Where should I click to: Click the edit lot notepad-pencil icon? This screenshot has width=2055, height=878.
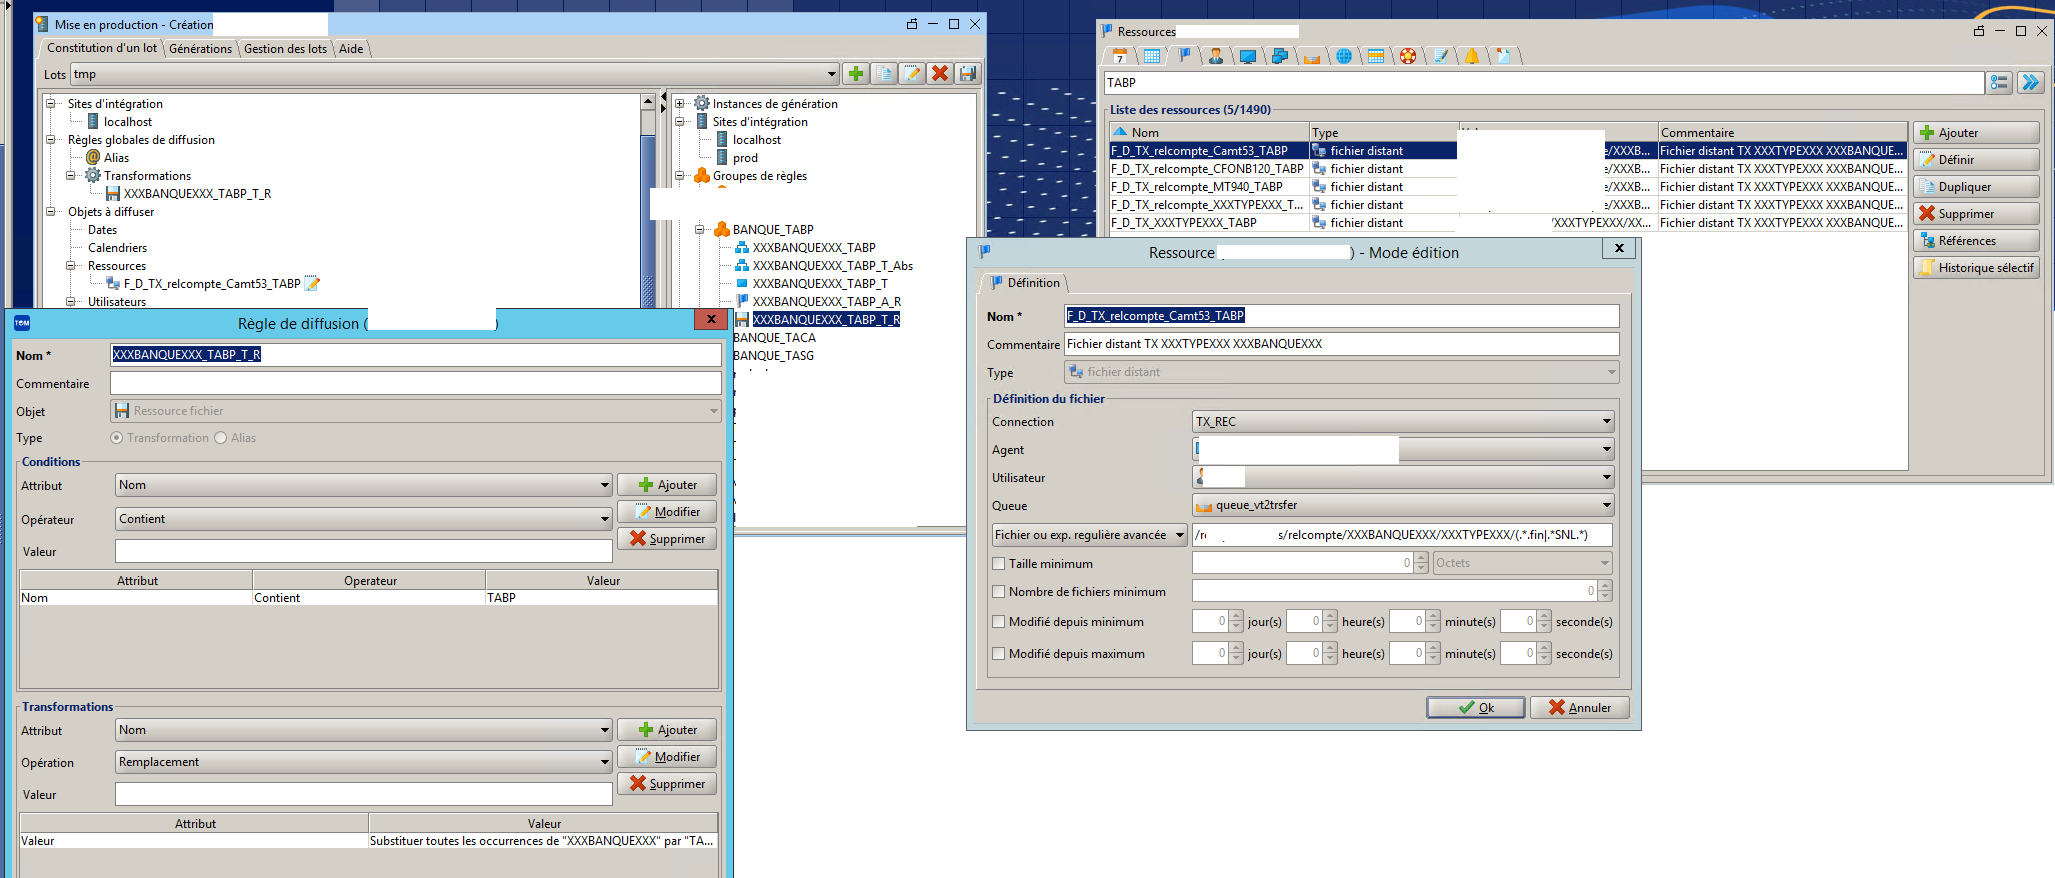pyautogui.click(x=912, y=73)
